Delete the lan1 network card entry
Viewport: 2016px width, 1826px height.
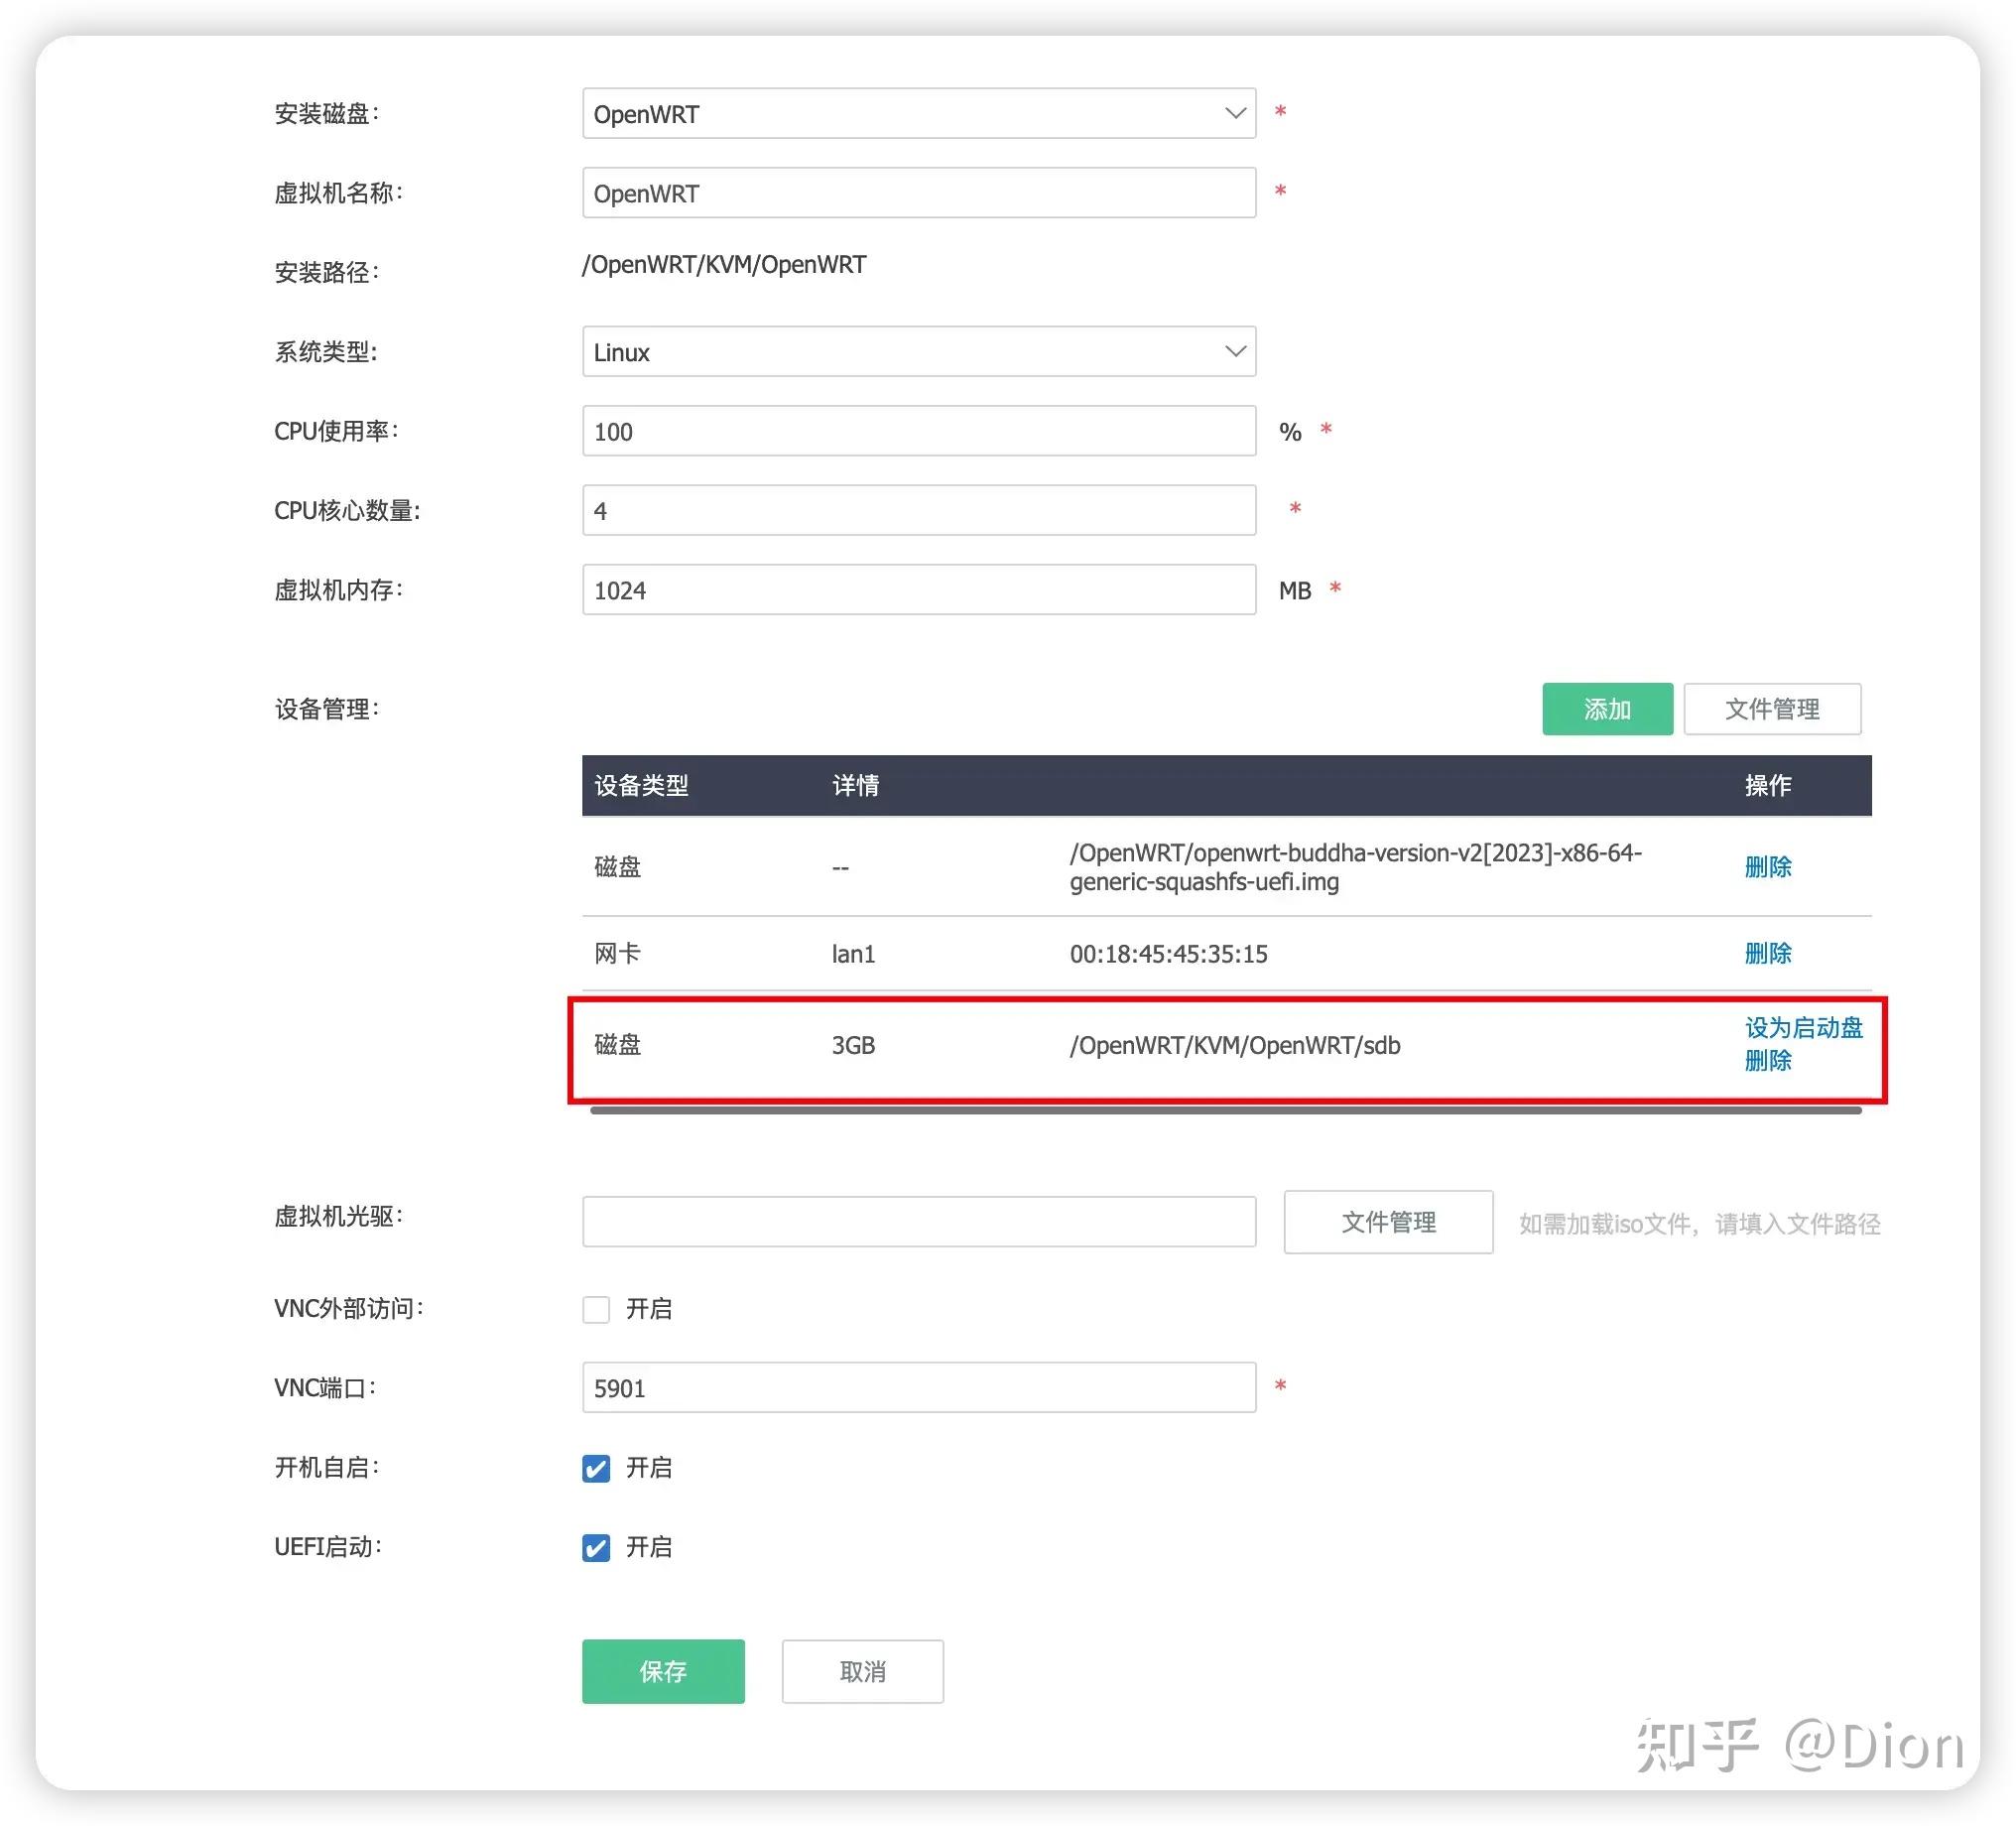pos(1768,953)
